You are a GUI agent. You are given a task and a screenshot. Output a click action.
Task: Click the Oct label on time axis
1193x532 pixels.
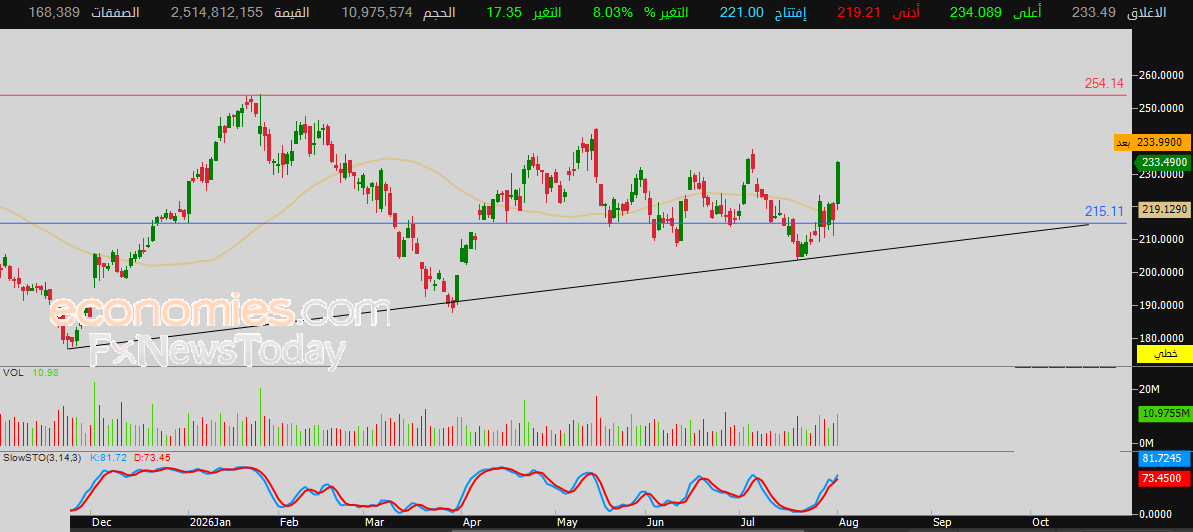[1040, 523]
